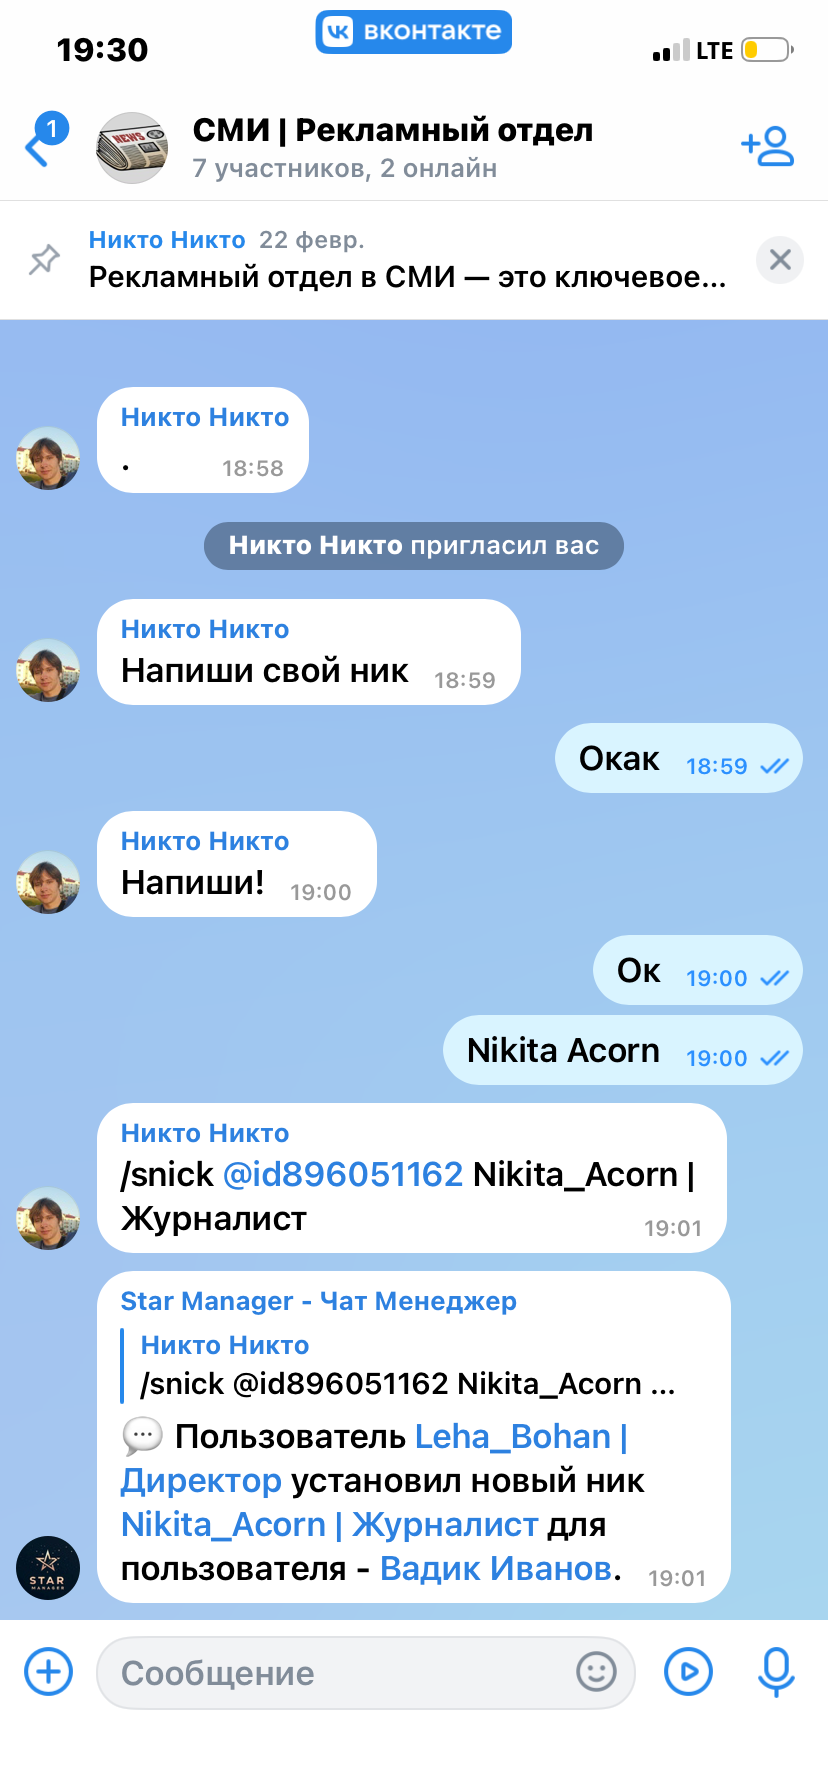The height and width of the screenshot is (1792, 828).
Task: Select the Nikita Acorn sent message bubble
Action: (x=622, y=1050)
